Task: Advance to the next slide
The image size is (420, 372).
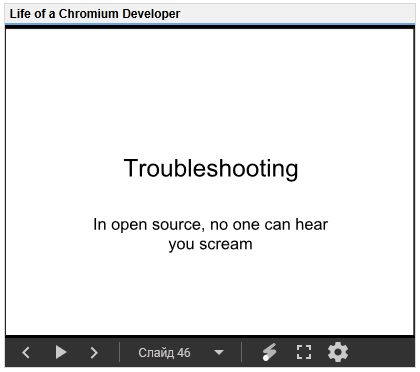Action: click(94, 352)
